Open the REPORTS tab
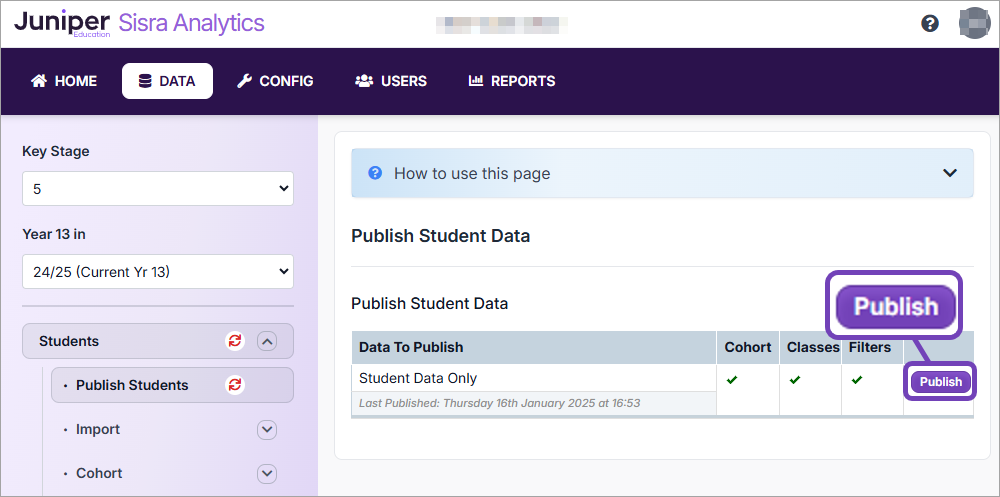The image size is (1000, 497). 512,81
